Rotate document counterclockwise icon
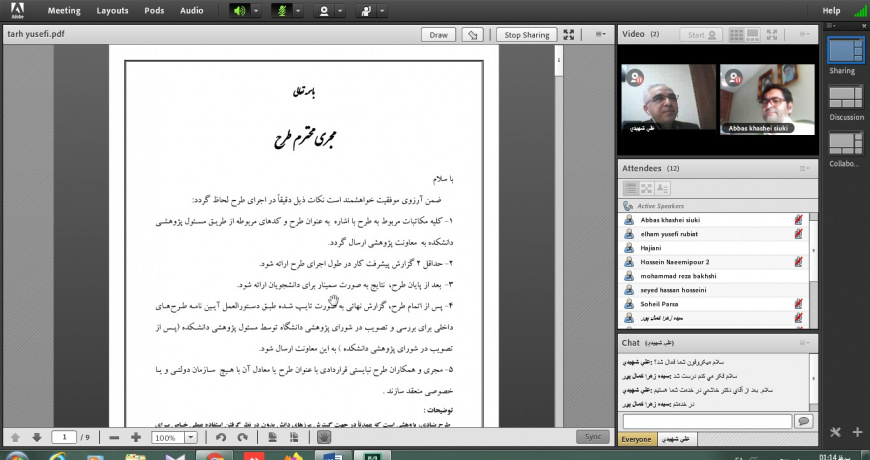The height and width of the screenshot is (460, 870). pos(221,438)
